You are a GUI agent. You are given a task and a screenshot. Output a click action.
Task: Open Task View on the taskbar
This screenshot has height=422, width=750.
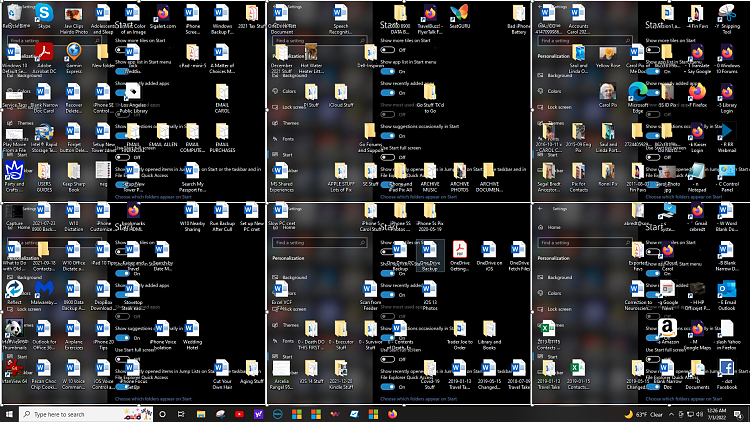tap(181, 414)
